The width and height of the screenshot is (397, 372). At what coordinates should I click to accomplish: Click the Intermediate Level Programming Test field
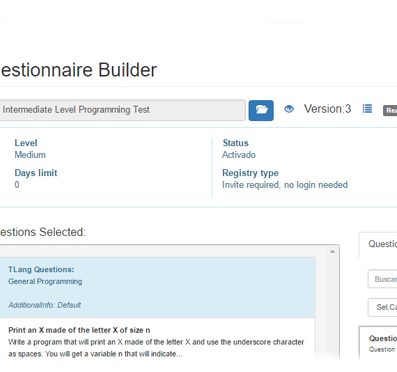pos(122,110)
